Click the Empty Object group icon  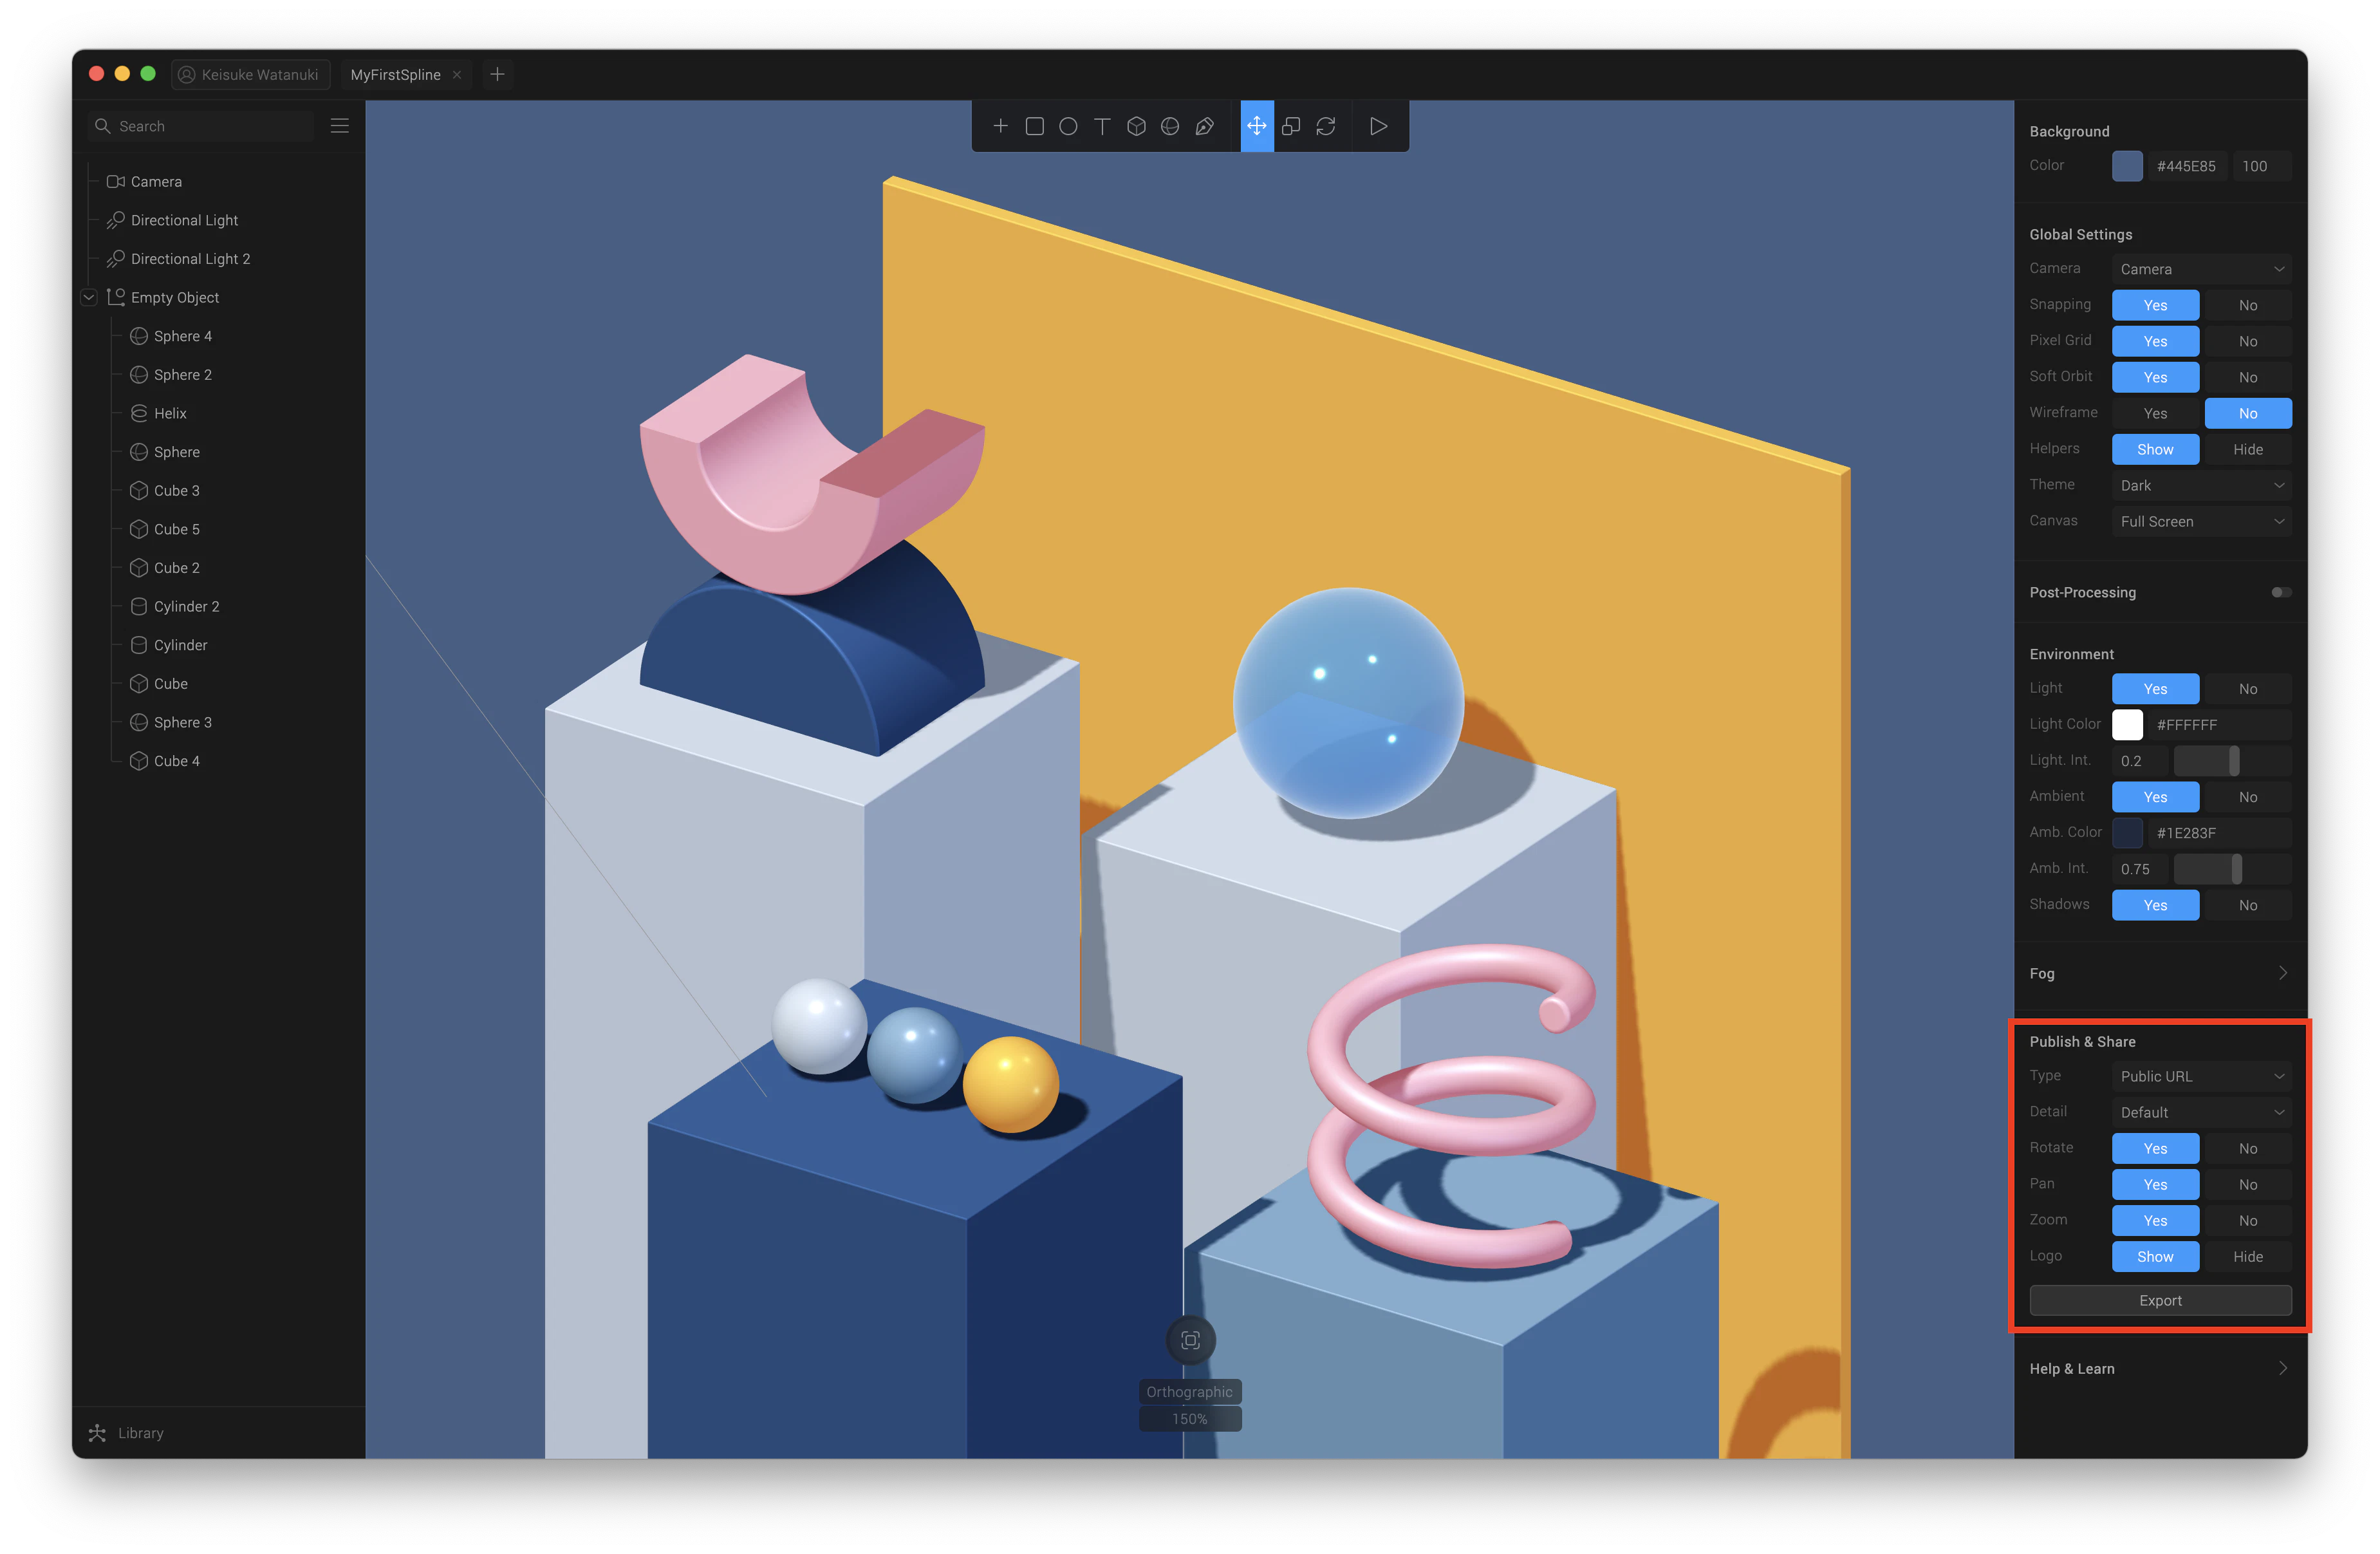click(x=116, y=297)
